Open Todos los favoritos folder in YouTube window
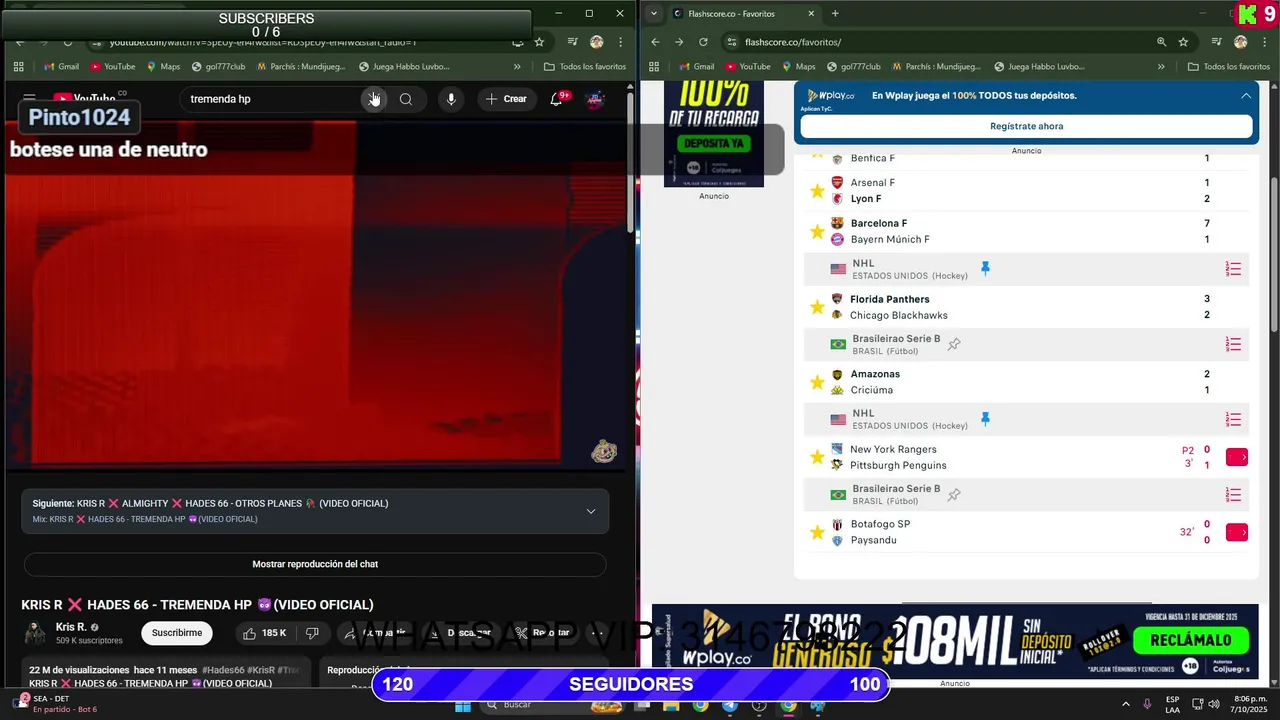Screen dimensions: 1280x720 pos(585,67)
